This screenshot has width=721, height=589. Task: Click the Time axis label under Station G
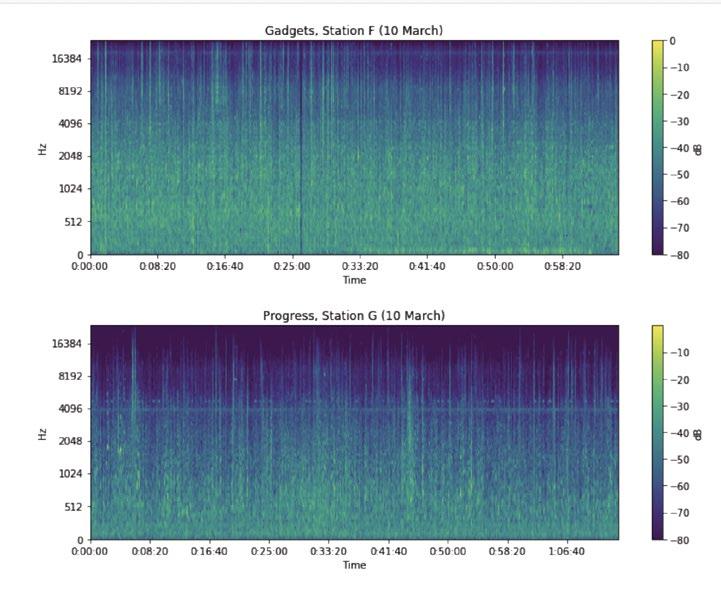[354, 565]
